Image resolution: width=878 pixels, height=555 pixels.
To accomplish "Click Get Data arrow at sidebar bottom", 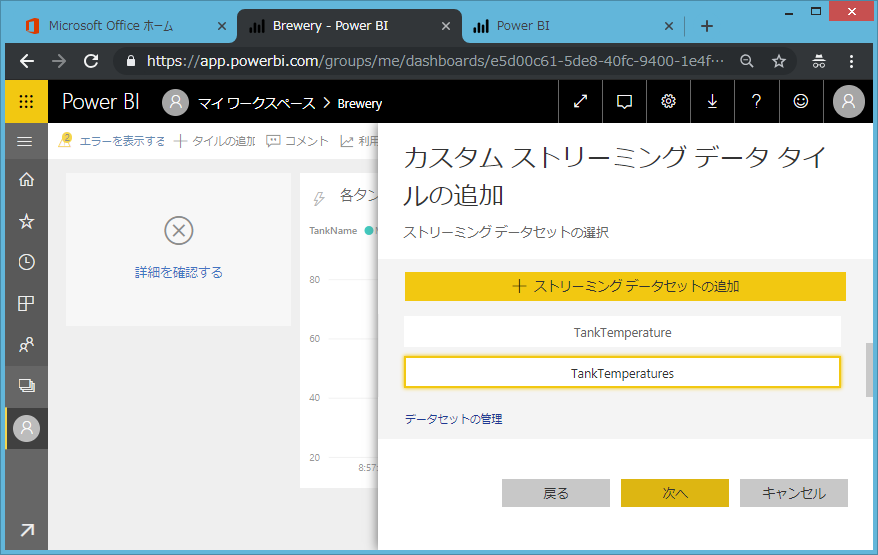I will 26,529.
